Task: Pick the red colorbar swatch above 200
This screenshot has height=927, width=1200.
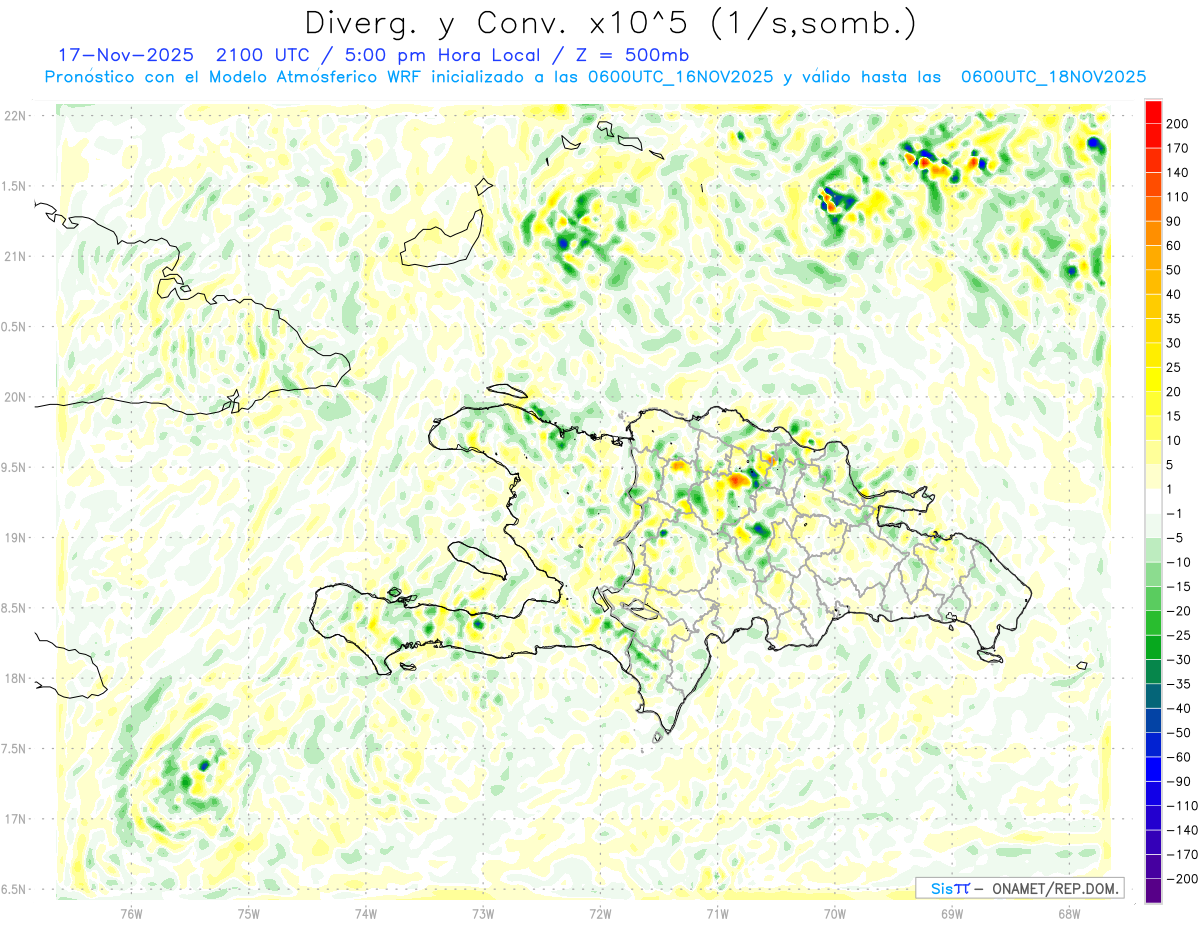Action: (1154, 112)
